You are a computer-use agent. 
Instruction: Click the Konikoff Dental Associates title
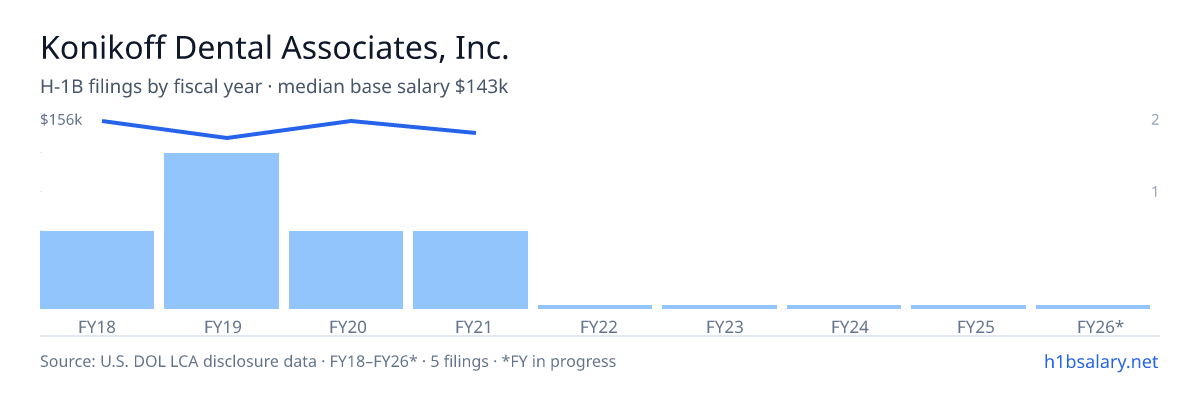275,47
